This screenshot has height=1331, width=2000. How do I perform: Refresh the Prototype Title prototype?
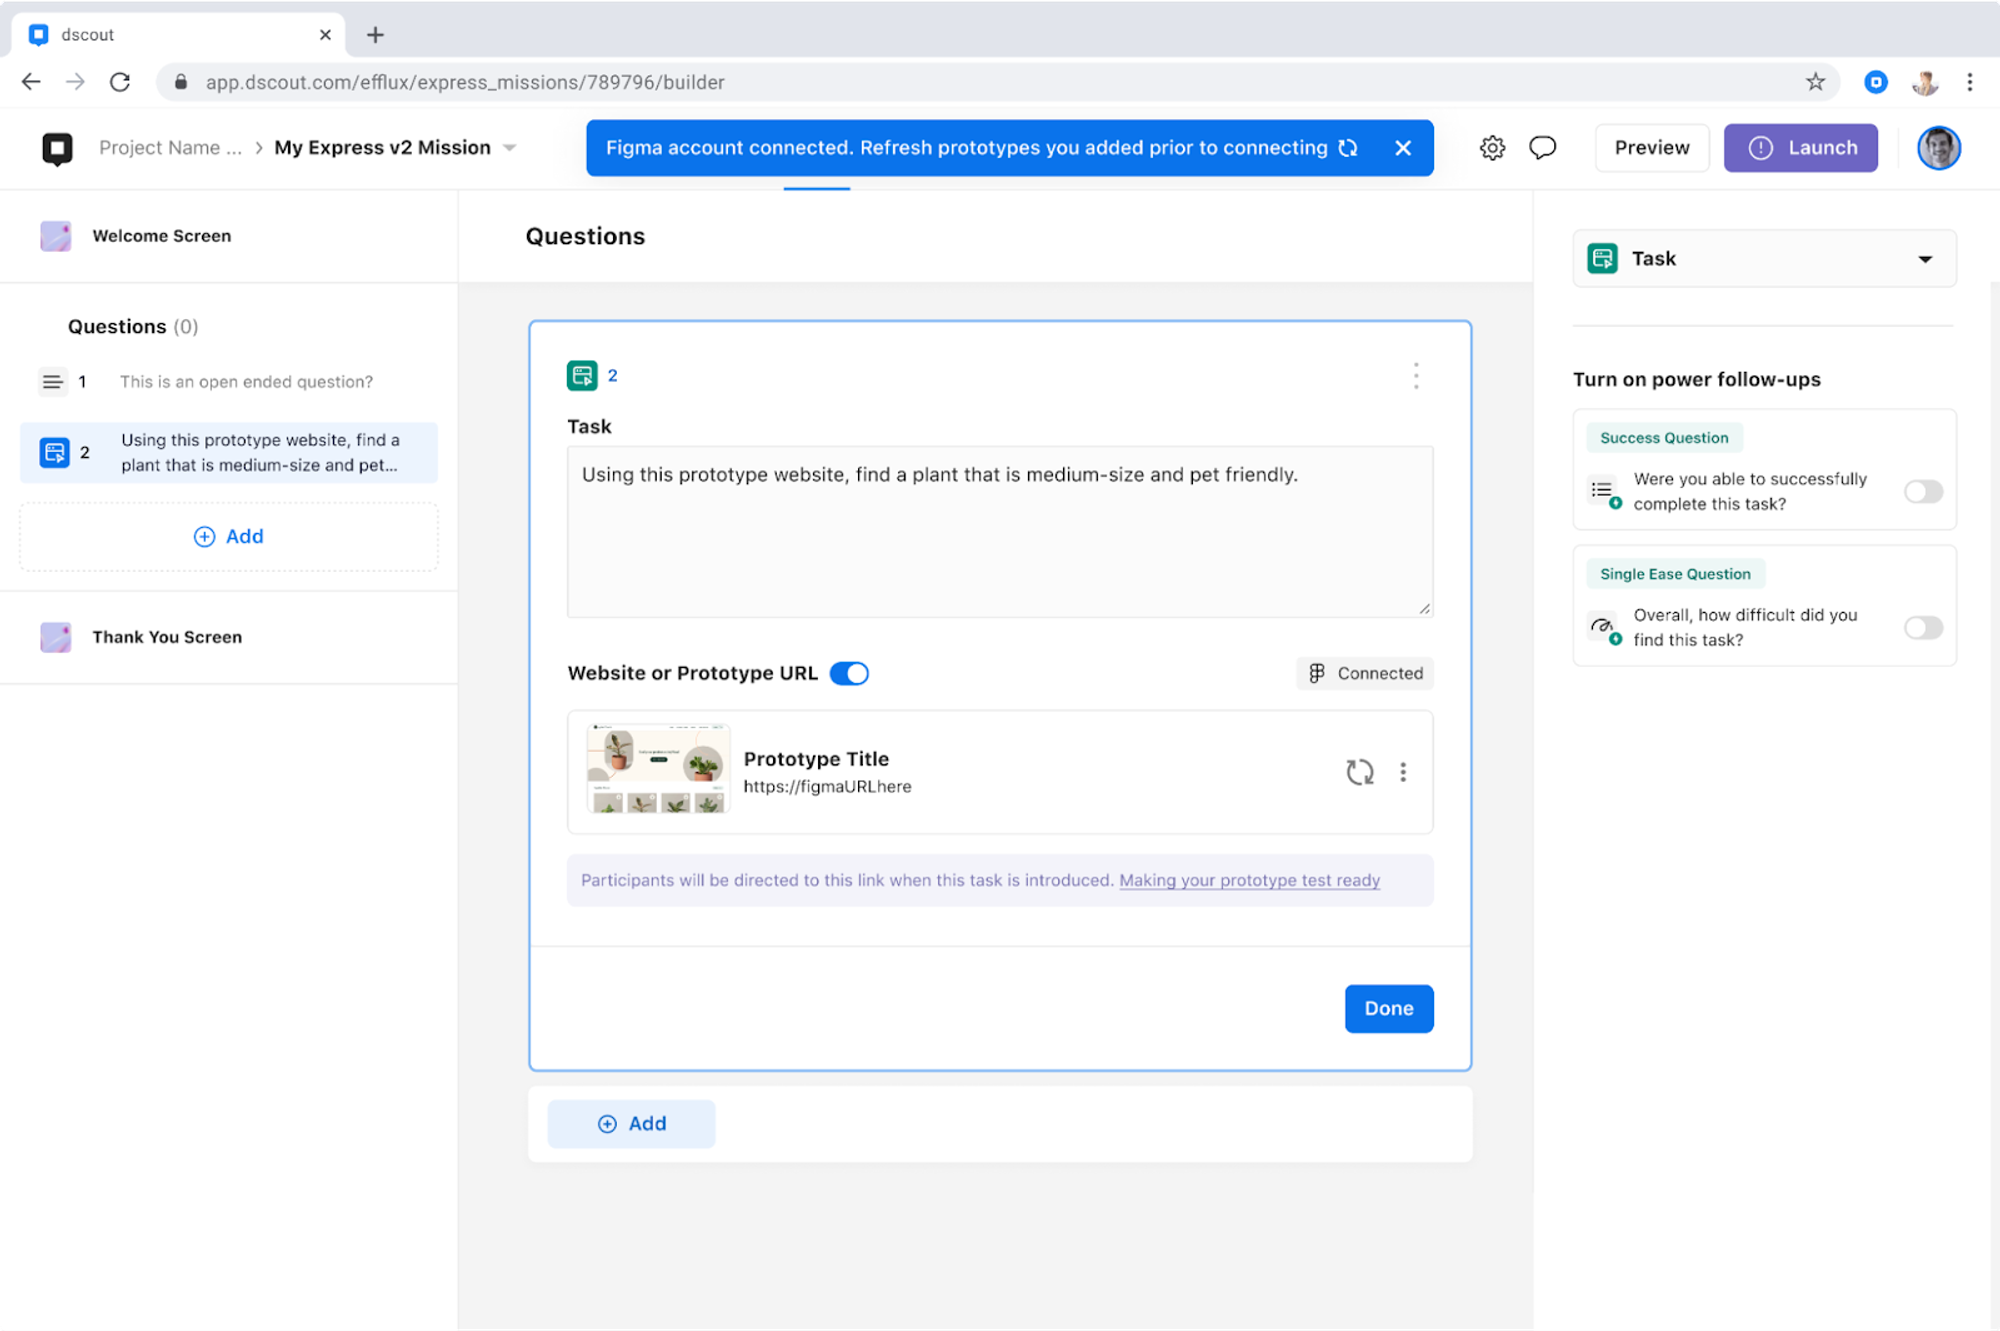click(1360, 772)
